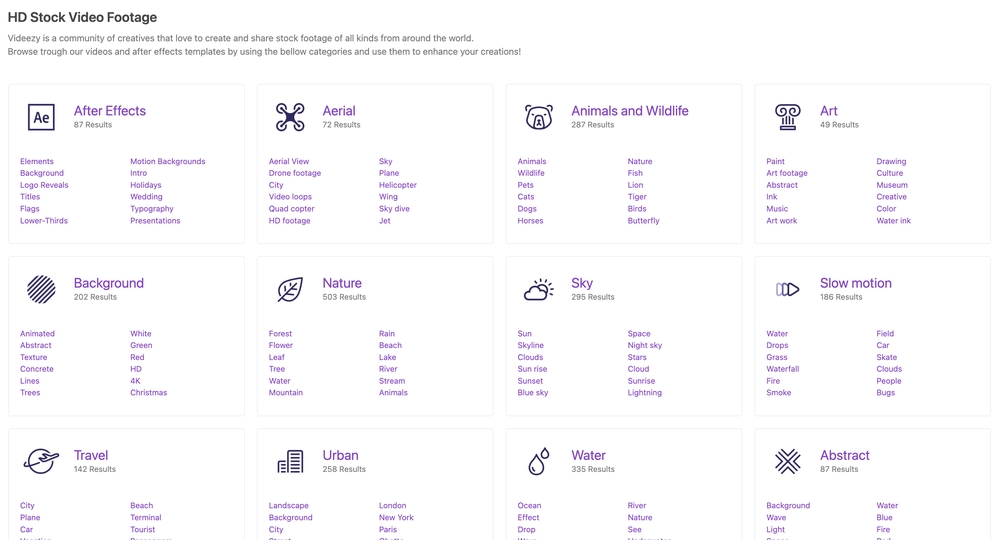Click the Water droplet icon
The height and width of the screenshot is (540, 1000).
538,461
